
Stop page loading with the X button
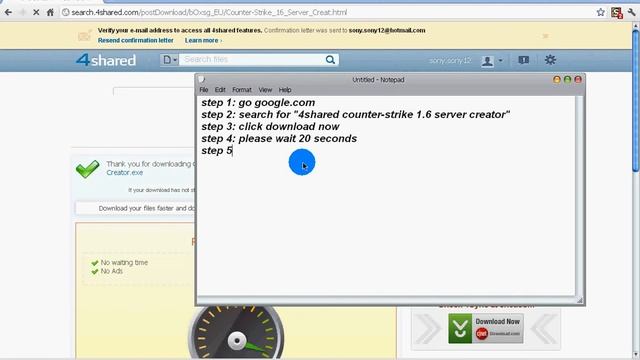tap(36, 12)
